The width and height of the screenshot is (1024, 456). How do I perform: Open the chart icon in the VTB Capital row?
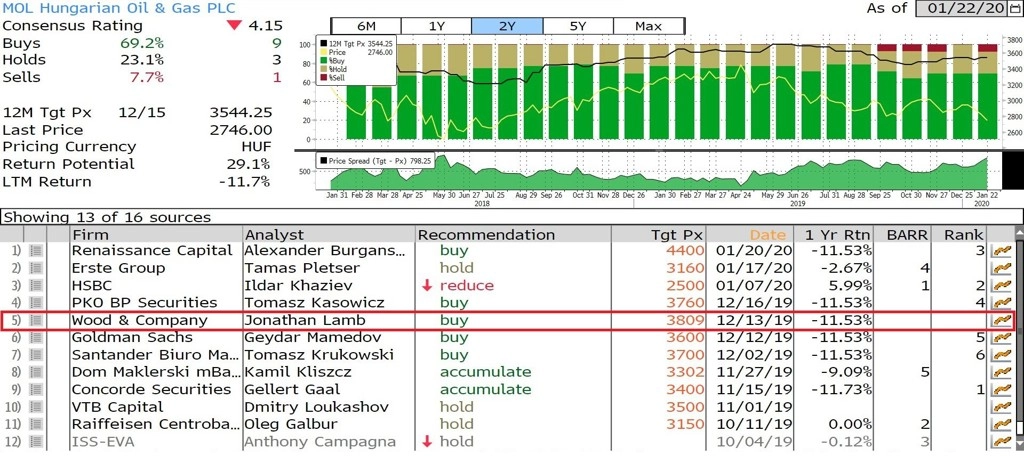click(x=1000, y=407)
